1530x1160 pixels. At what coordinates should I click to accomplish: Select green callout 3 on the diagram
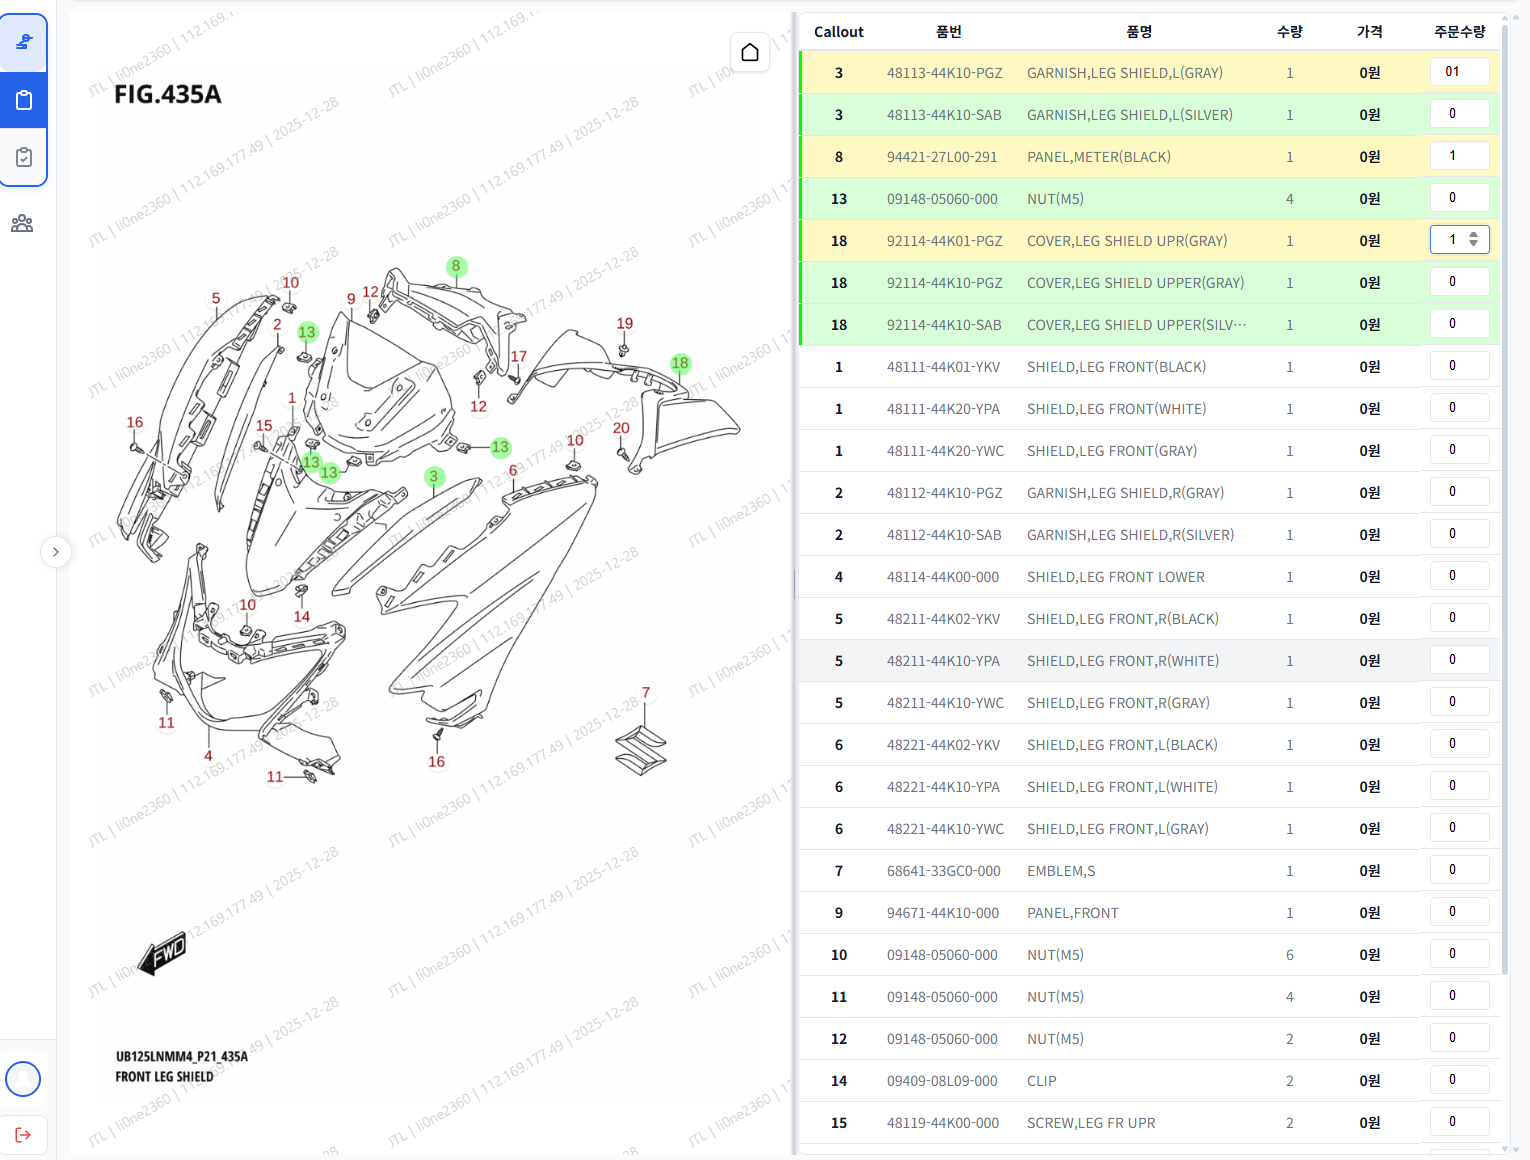click(434, 477)
